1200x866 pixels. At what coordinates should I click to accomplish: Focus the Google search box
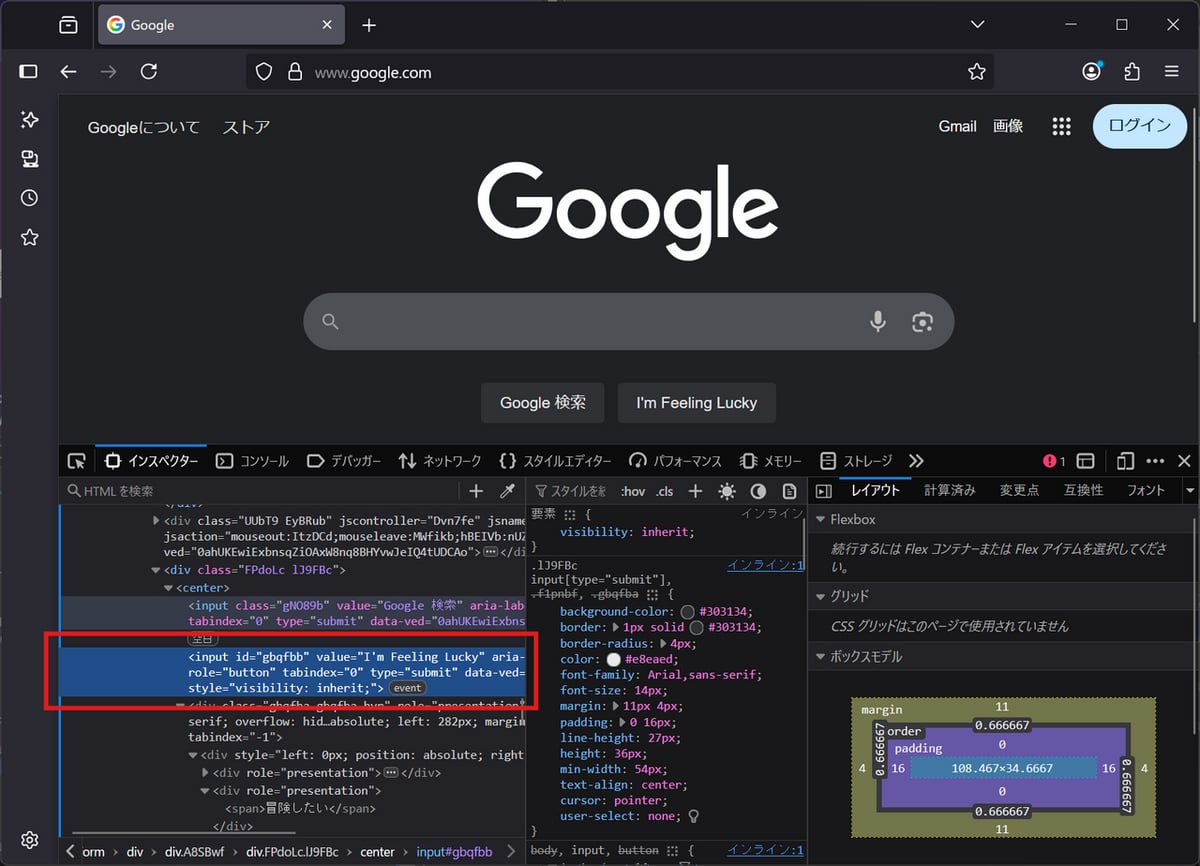(628, 321)
